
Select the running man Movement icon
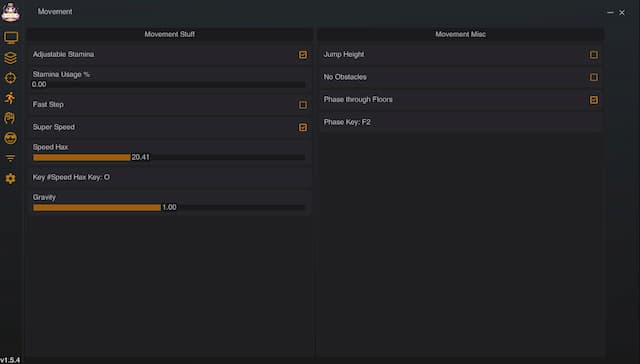point(10,98)
